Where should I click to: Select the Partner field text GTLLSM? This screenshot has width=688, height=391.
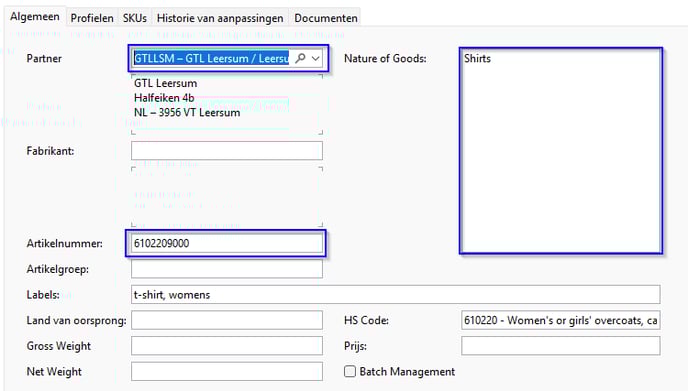coord(211,58)
